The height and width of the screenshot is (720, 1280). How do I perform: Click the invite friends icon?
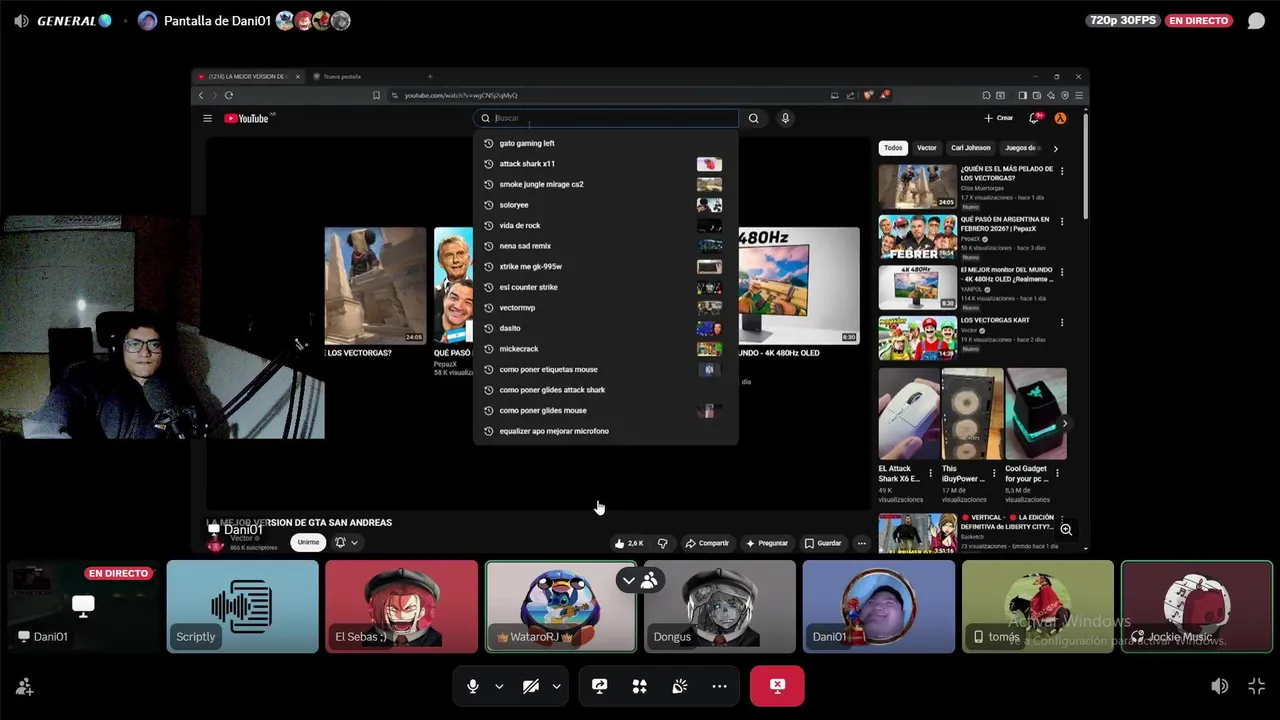coord(24,687)
